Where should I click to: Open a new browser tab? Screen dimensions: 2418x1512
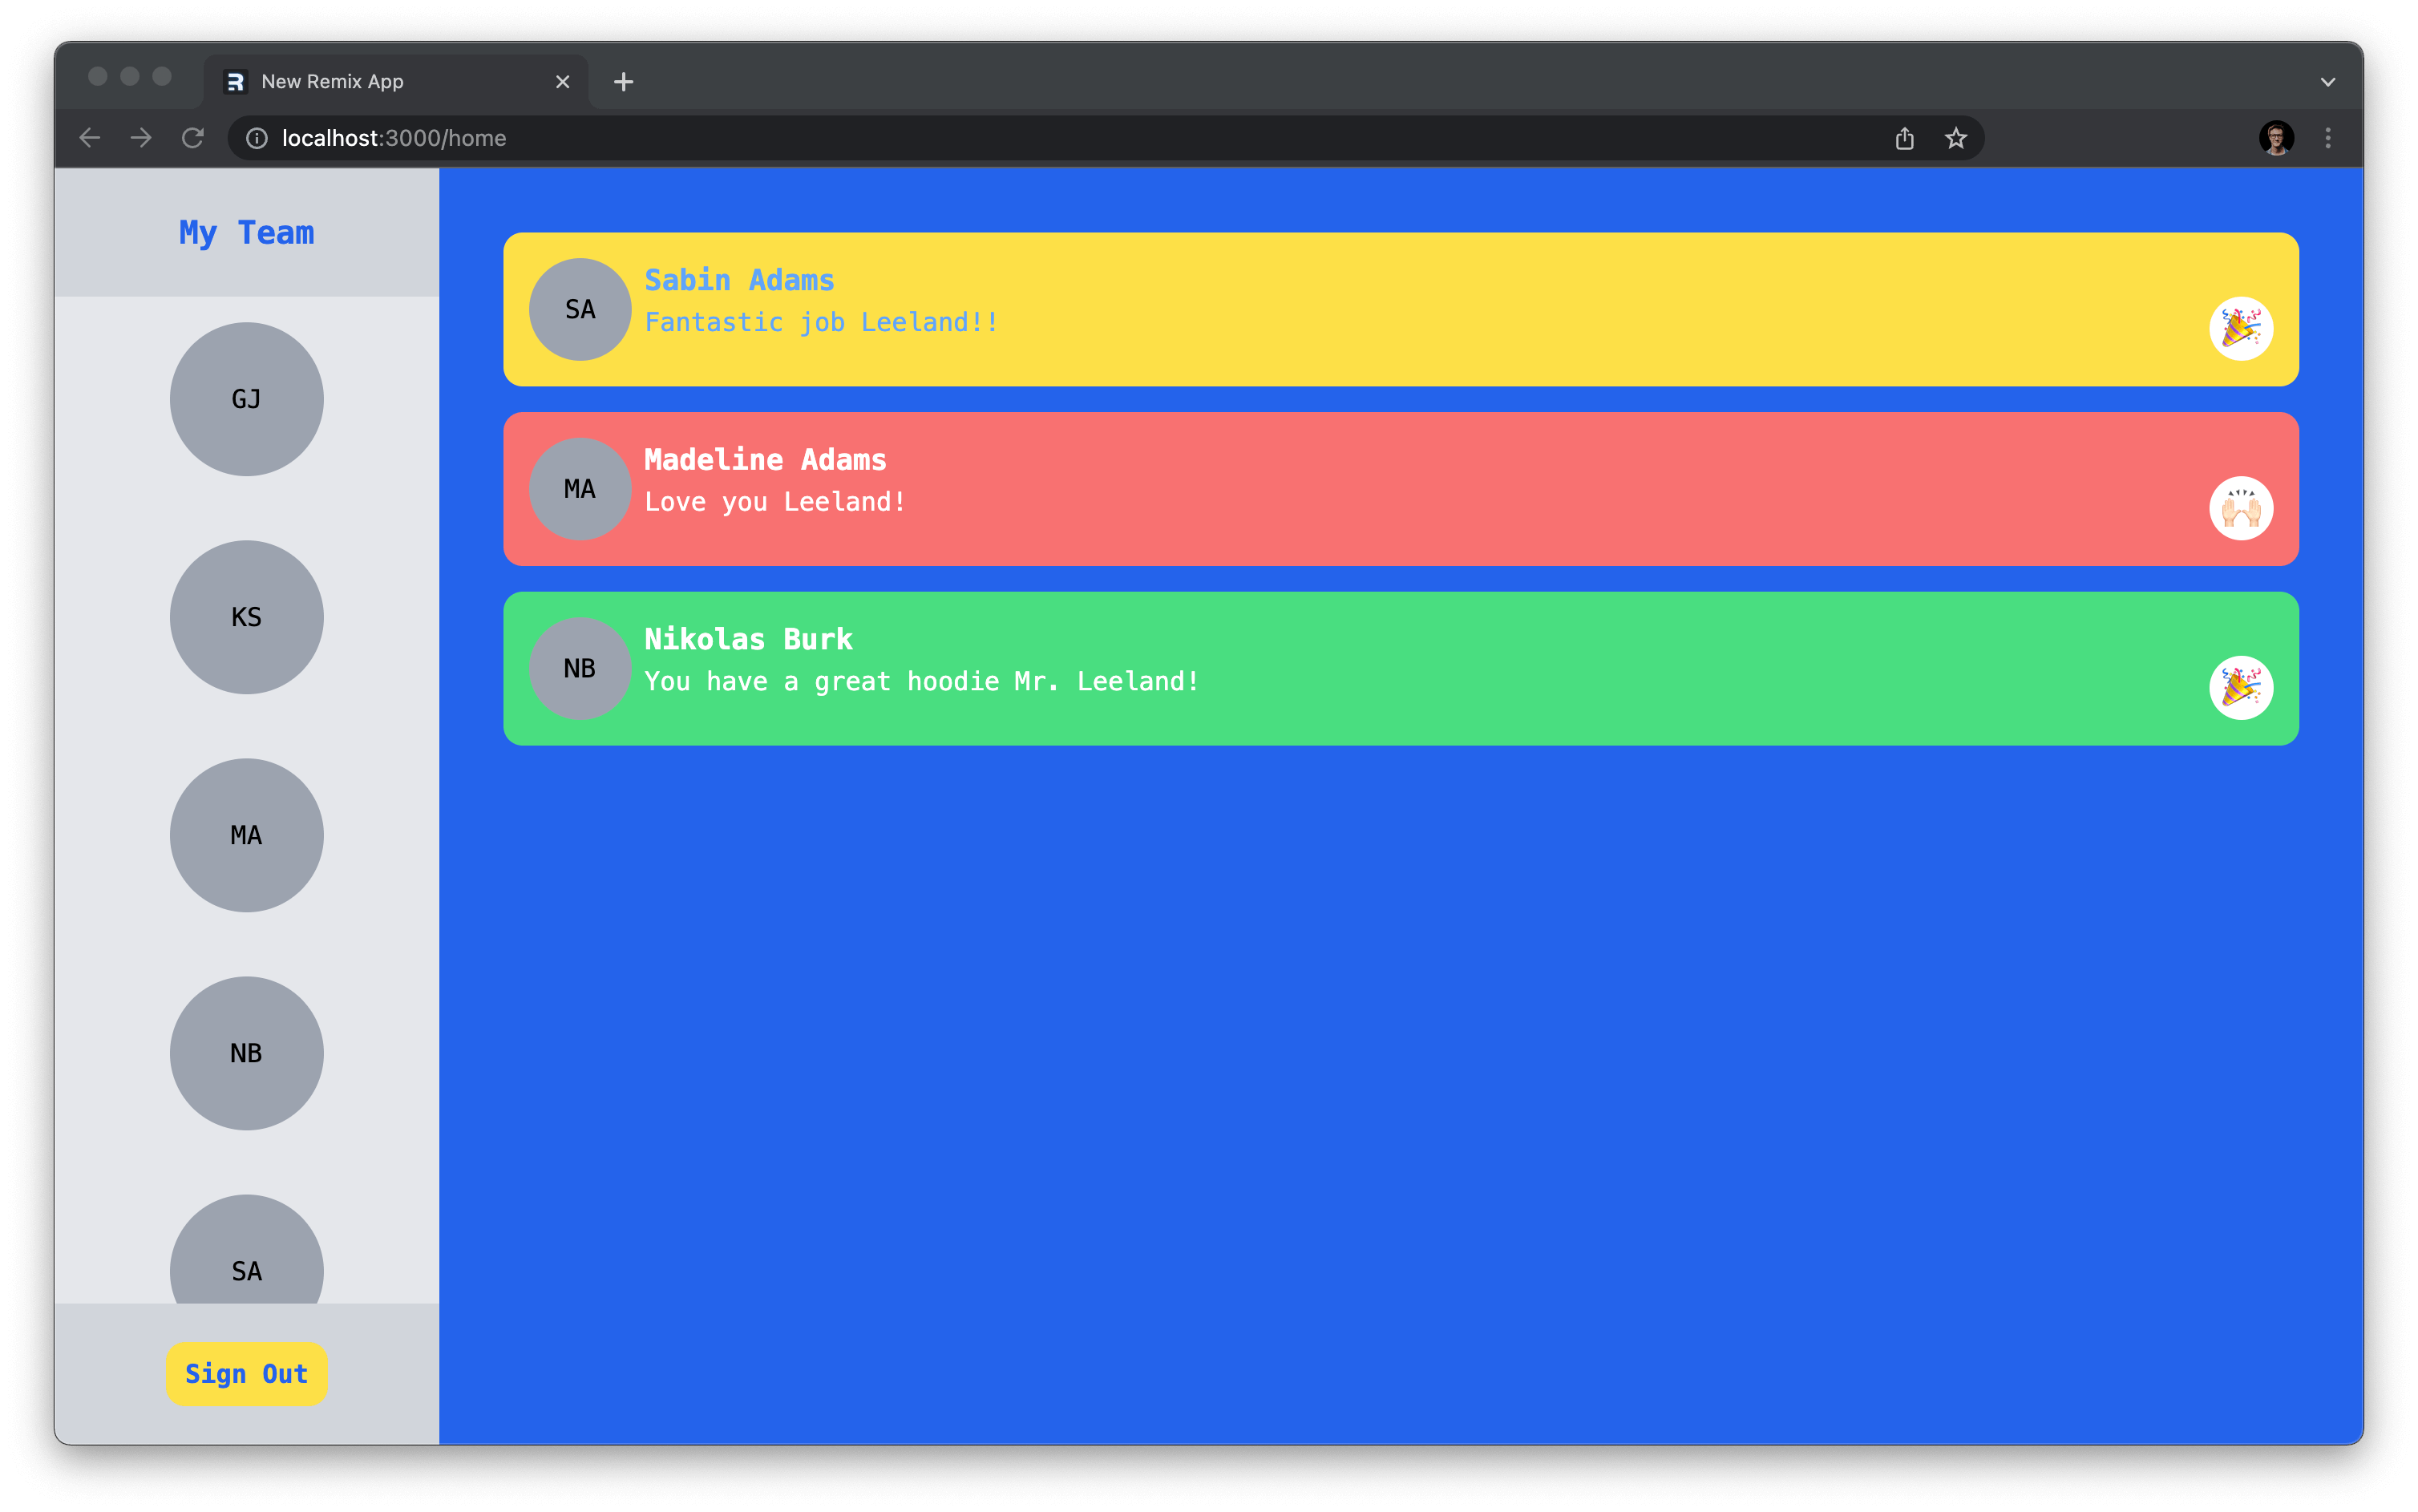click(623, 82)
